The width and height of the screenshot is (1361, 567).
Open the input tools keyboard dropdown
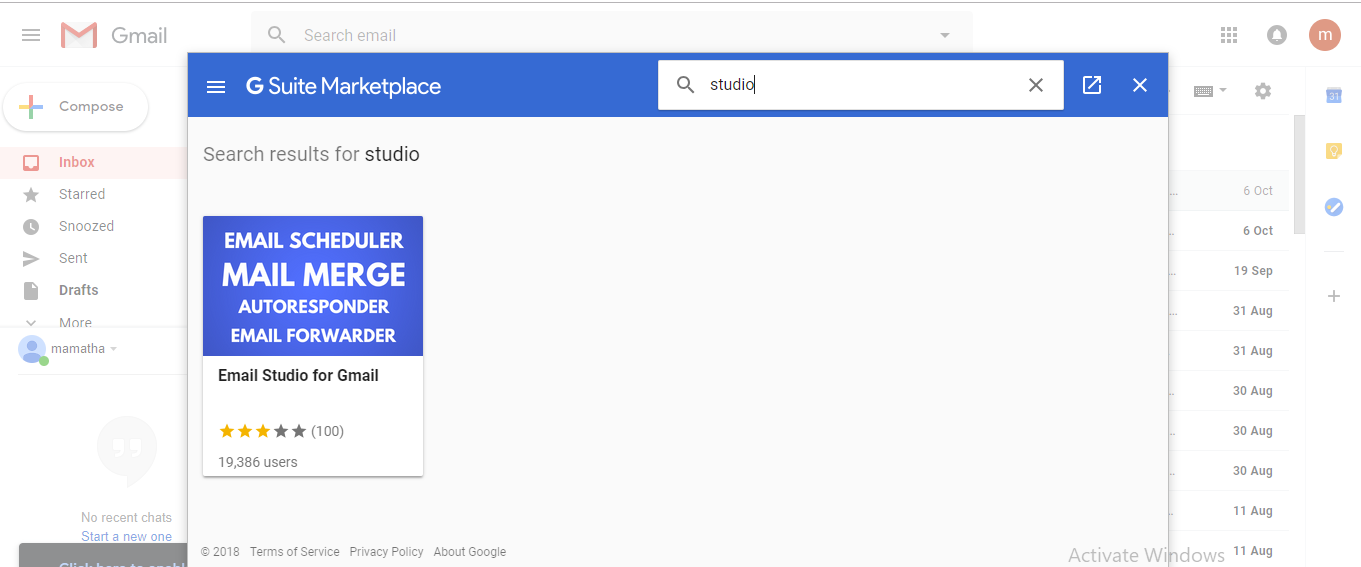[x=1209, y=91]
